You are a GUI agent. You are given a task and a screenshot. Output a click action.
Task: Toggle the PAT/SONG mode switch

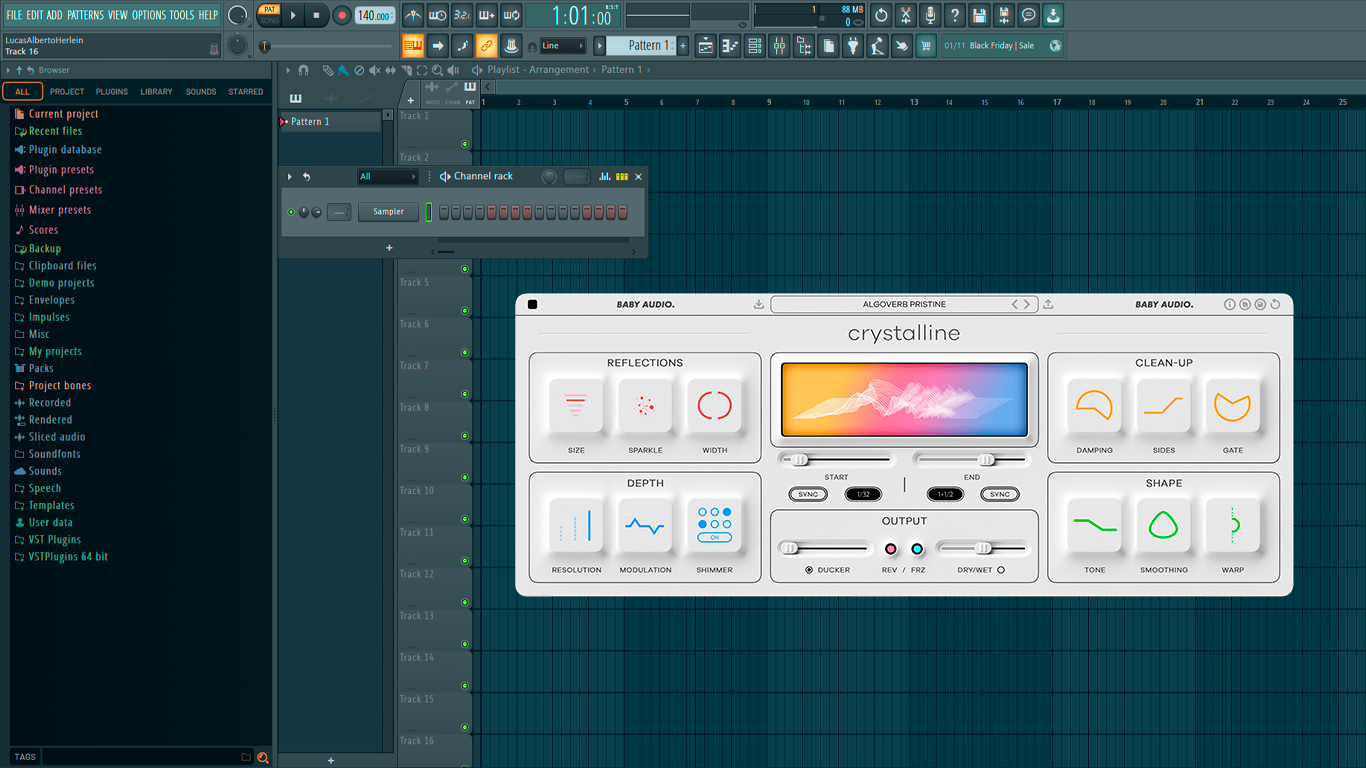[x=269, y=15]
